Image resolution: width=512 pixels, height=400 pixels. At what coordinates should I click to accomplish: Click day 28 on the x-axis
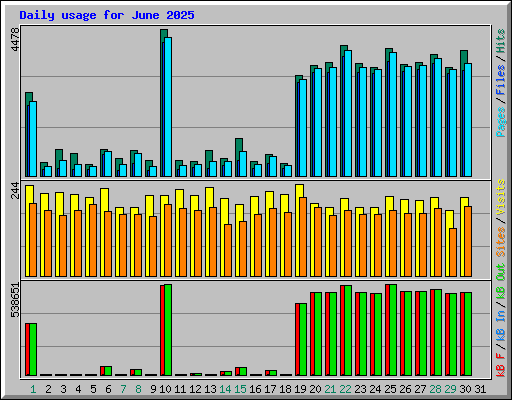coord(435,389)
